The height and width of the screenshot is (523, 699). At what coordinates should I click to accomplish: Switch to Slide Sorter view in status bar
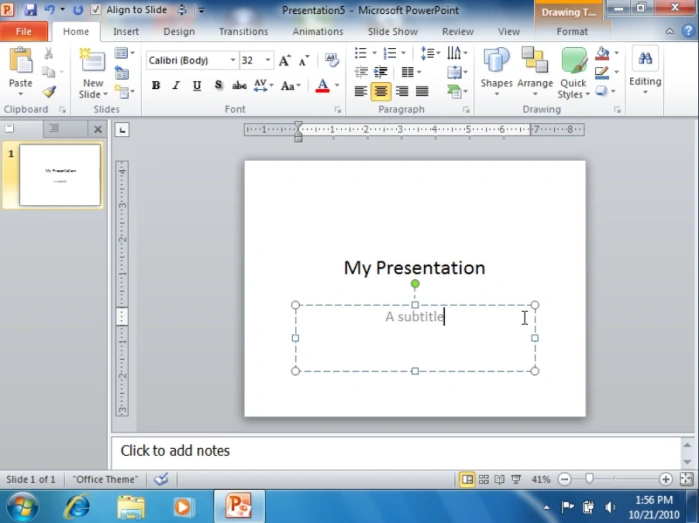click(483, 479)
